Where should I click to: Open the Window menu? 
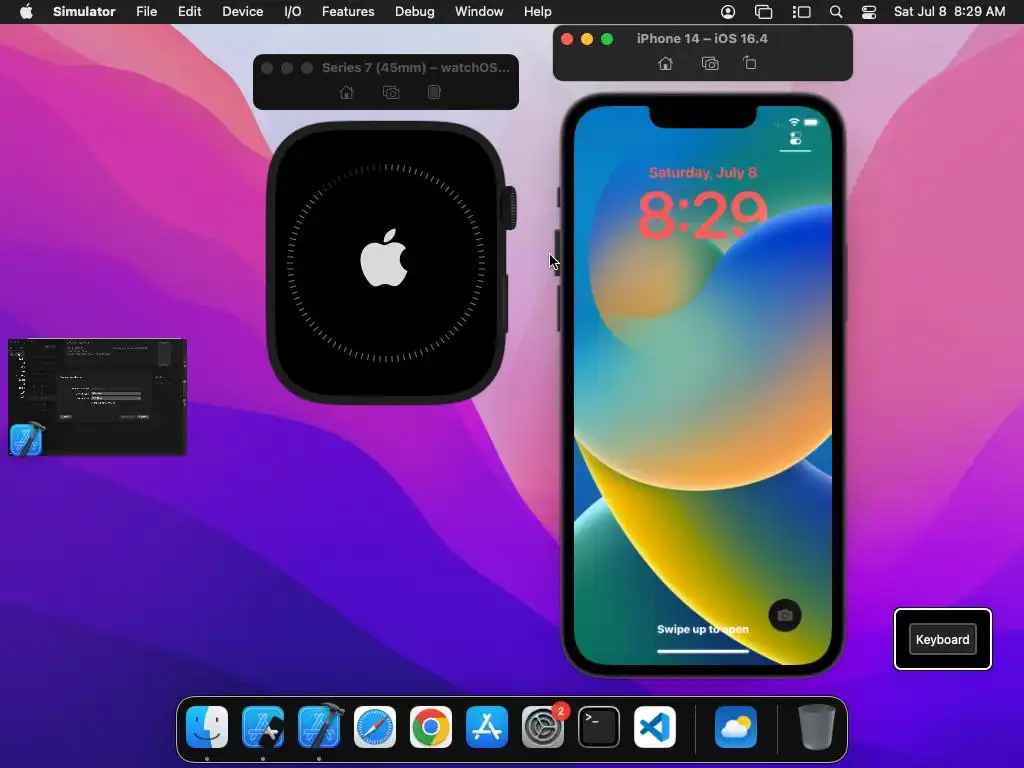479,11
